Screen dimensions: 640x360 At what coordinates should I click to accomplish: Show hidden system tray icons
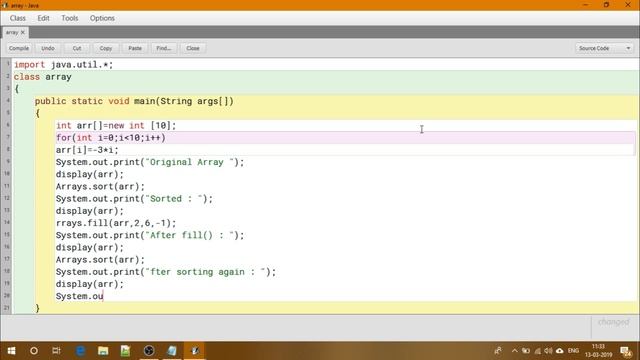click(x=514, y=351)
